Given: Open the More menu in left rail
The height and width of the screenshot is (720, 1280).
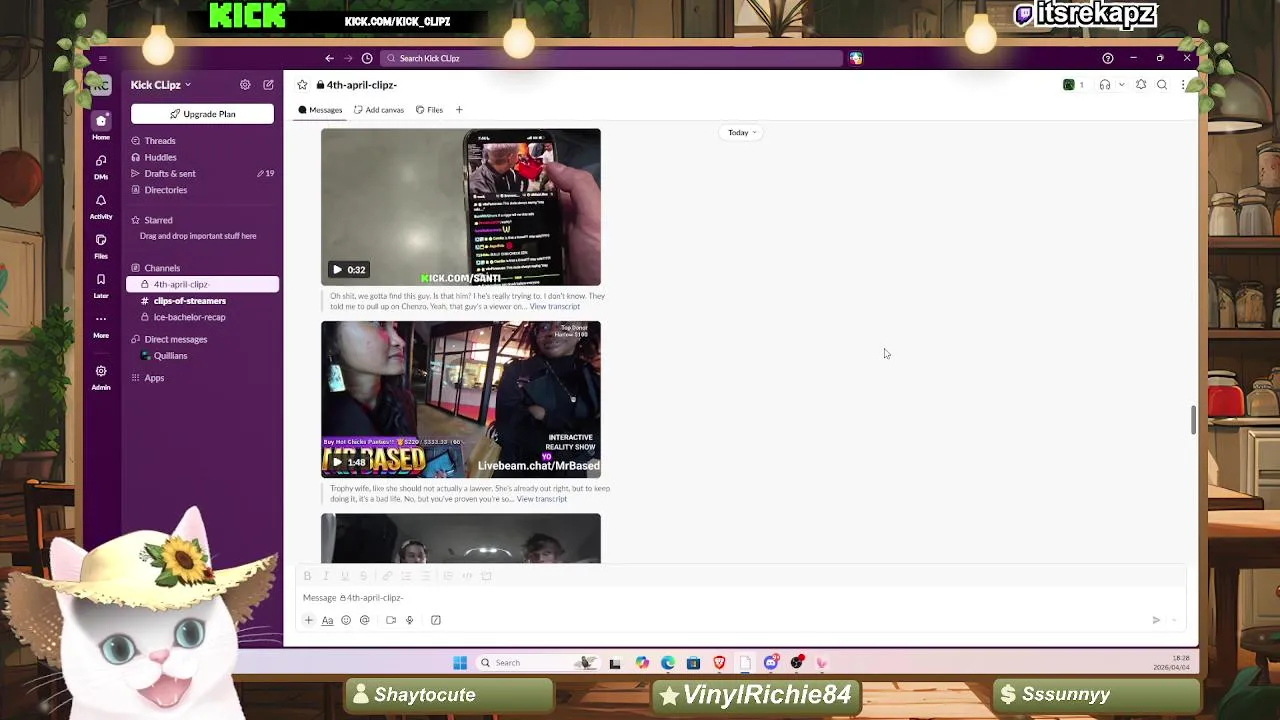Looking at the screenshot, I should coord(101,325).
